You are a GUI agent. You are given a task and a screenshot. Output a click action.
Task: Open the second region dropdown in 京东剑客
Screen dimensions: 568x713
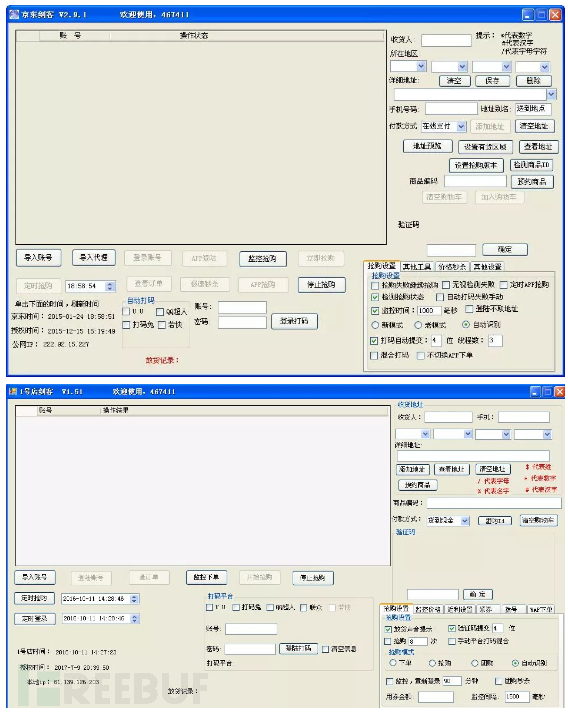click(462, 67)
